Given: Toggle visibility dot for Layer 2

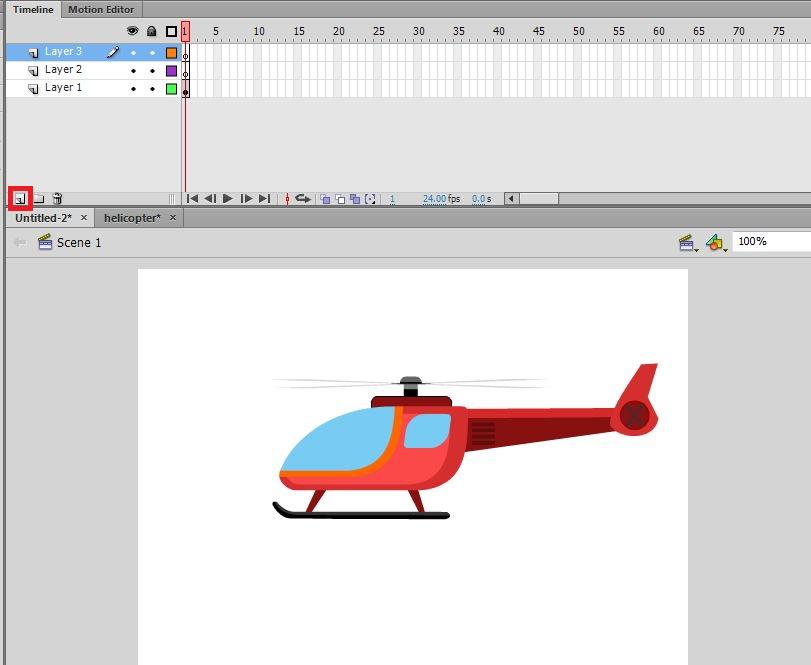Looking at the screenshot, I should pyautogui.click(x=133, y=71).
